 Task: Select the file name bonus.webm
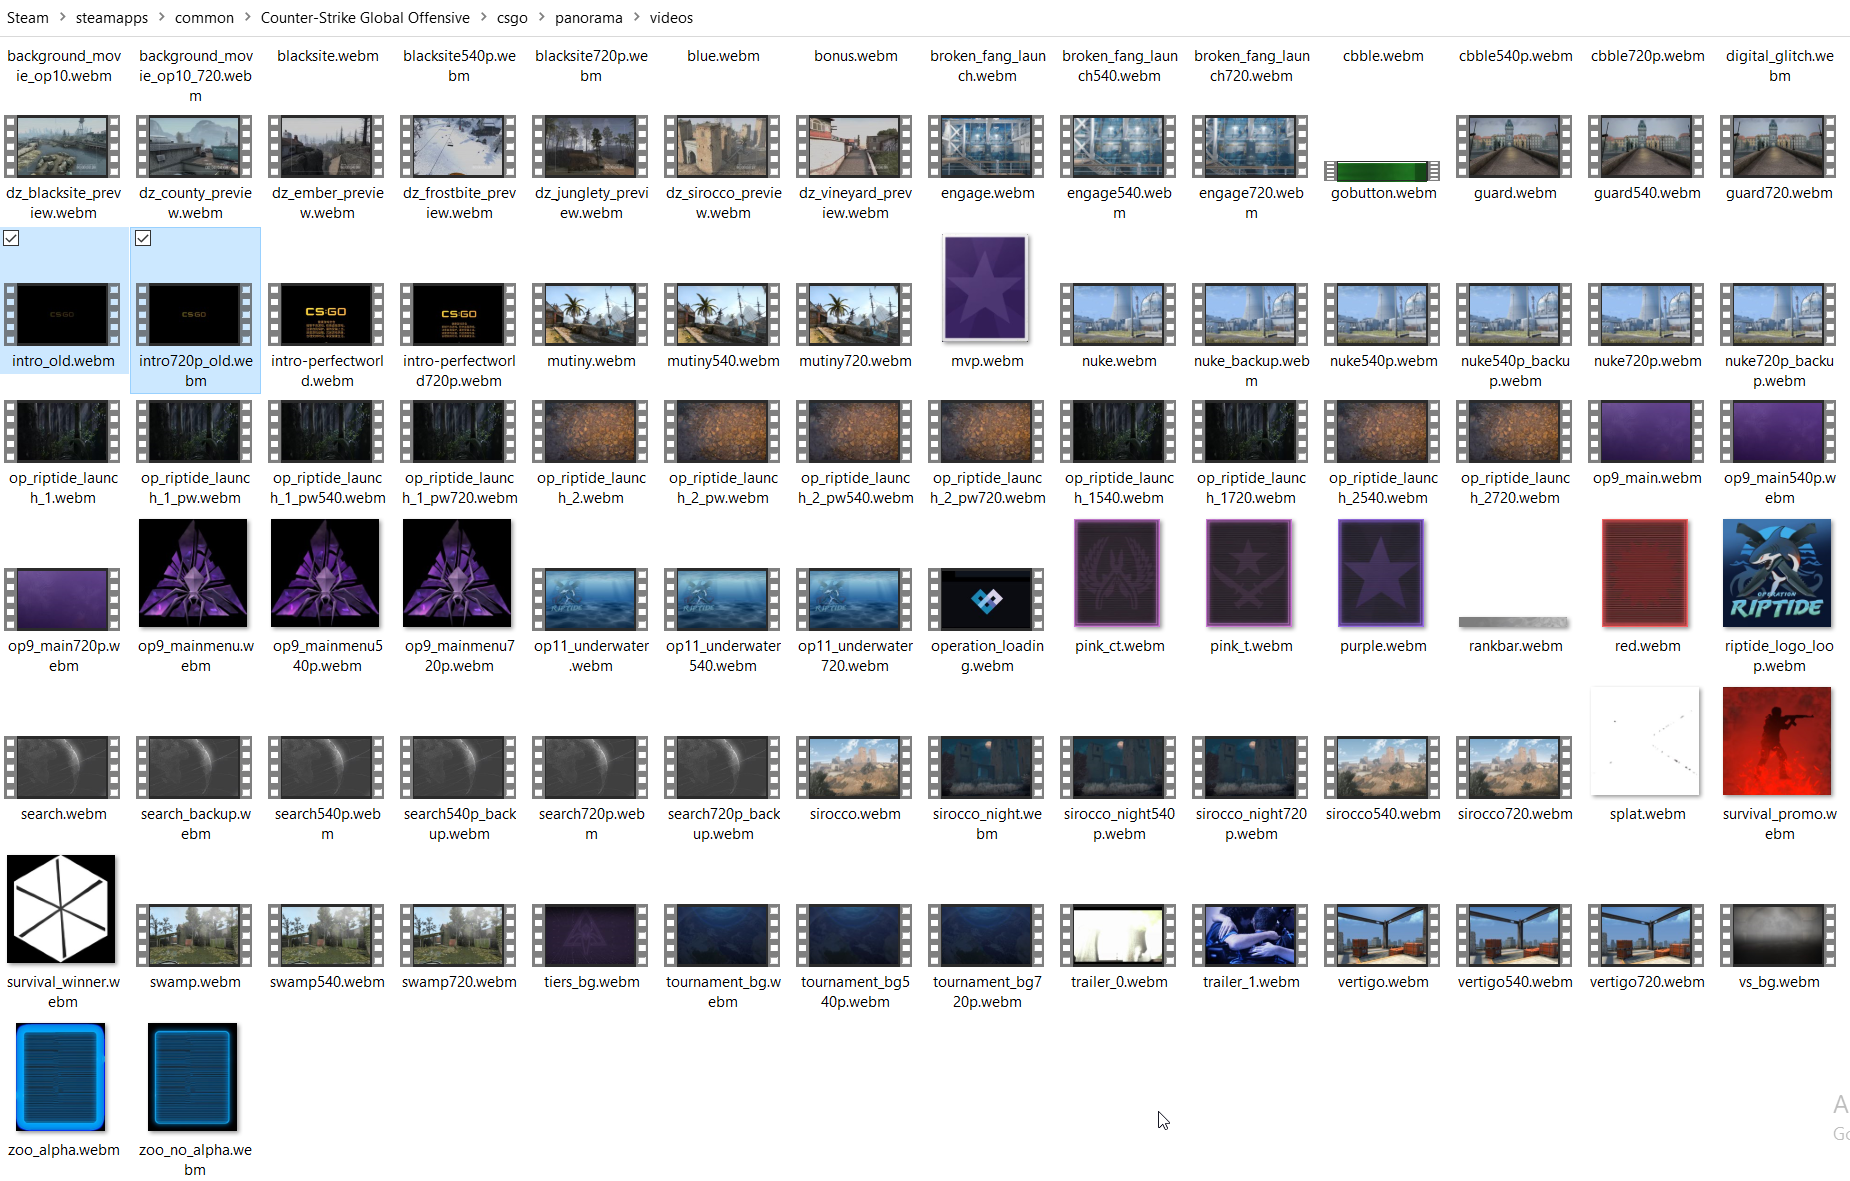(x=855, y=56)
